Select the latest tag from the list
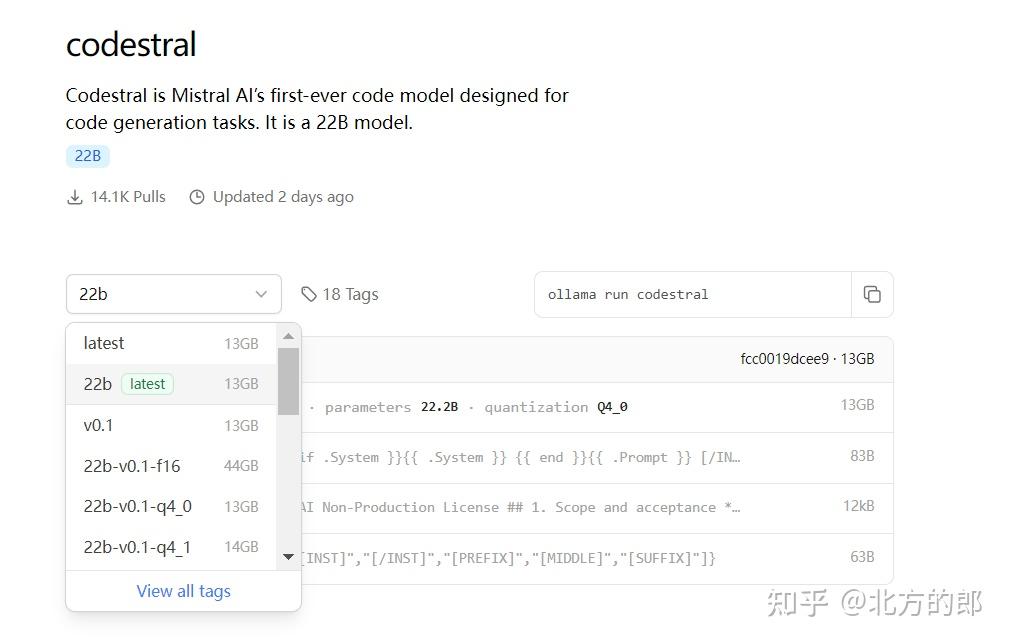Viewport: 1009px width, 643px height. (103, 343)
